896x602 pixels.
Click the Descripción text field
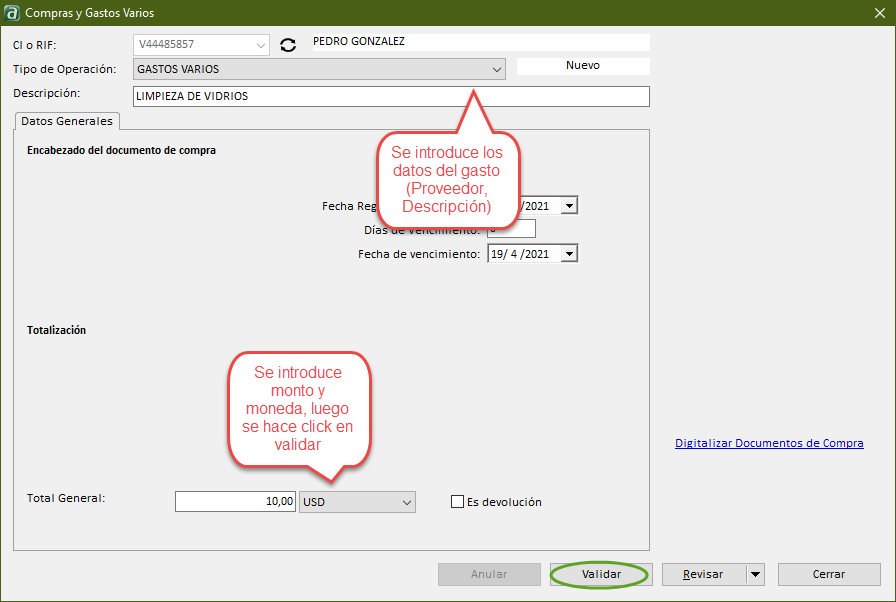click(x=390, y=96)
